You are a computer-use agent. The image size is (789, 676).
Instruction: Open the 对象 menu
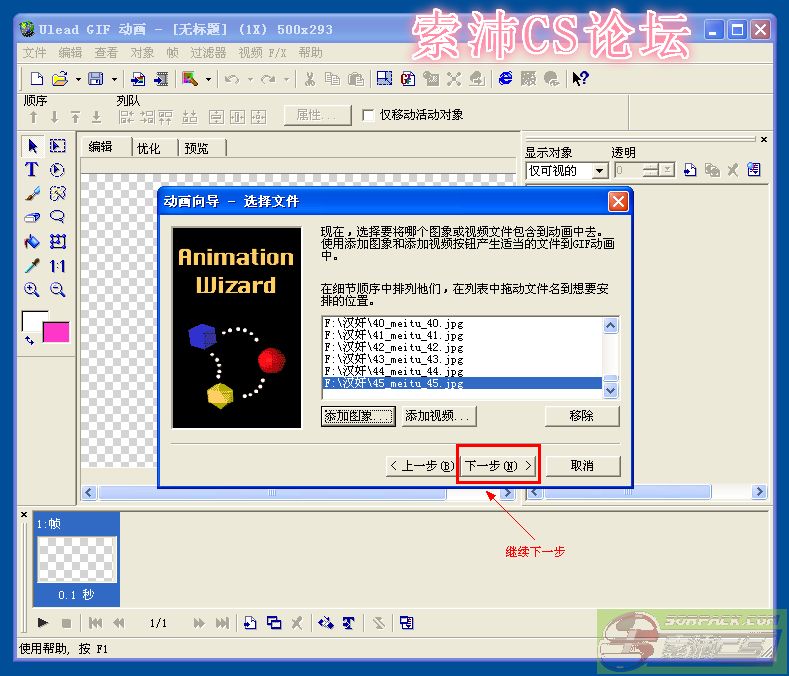click(142, 53)
